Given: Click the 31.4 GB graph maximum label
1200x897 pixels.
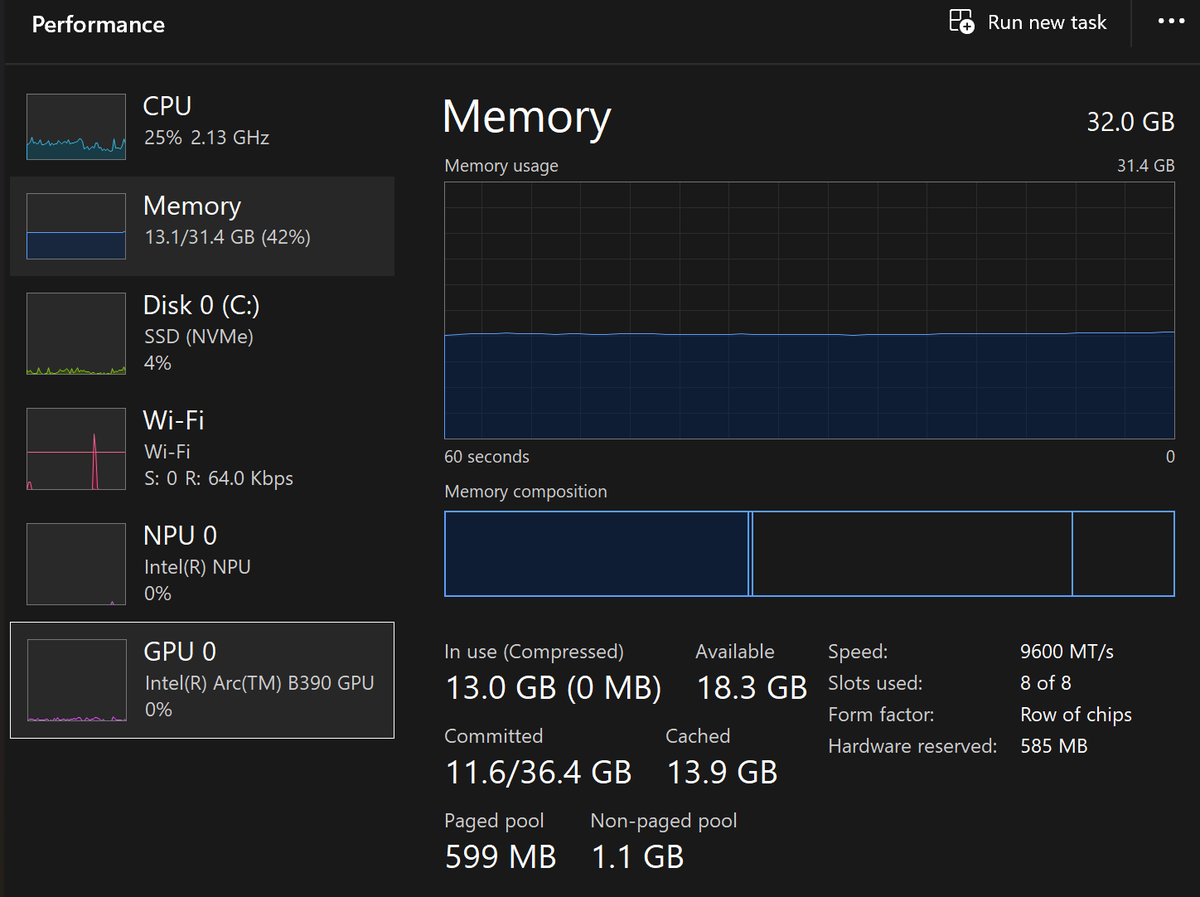Looking at the screenshot, I should coord(1146,166).
